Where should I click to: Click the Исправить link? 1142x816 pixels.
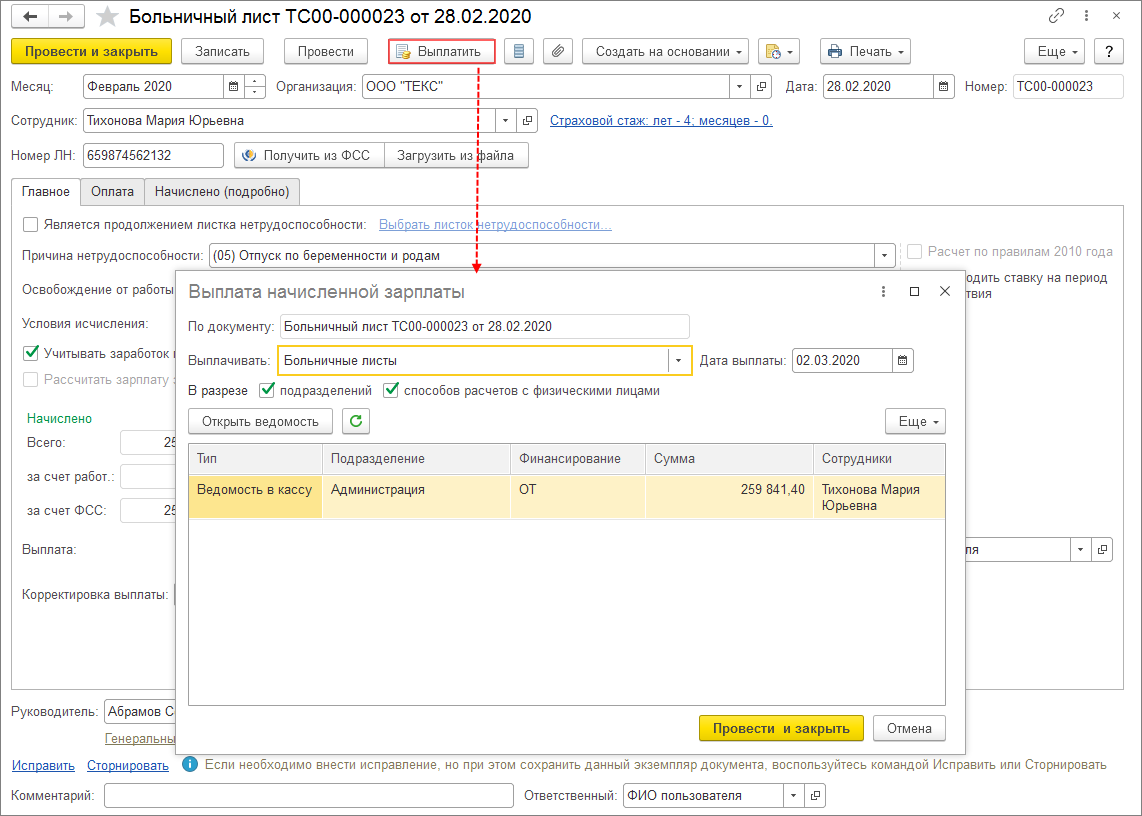(x=43, y=766)
